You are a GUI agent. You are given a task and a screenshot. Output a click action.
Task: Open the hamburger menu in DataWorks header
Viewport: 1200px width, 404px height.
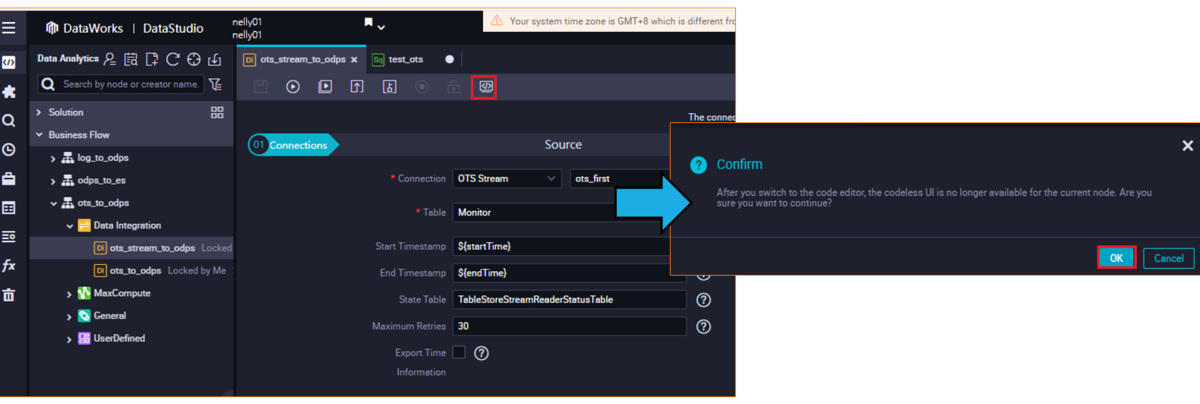[9, 28]
